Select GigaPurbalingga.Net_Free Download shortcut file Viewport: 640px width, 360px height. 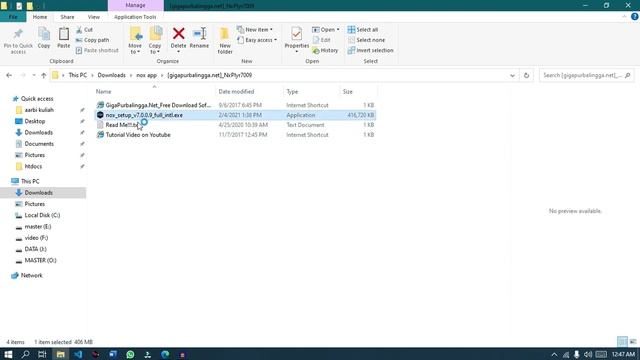click(x=235, y=105)
